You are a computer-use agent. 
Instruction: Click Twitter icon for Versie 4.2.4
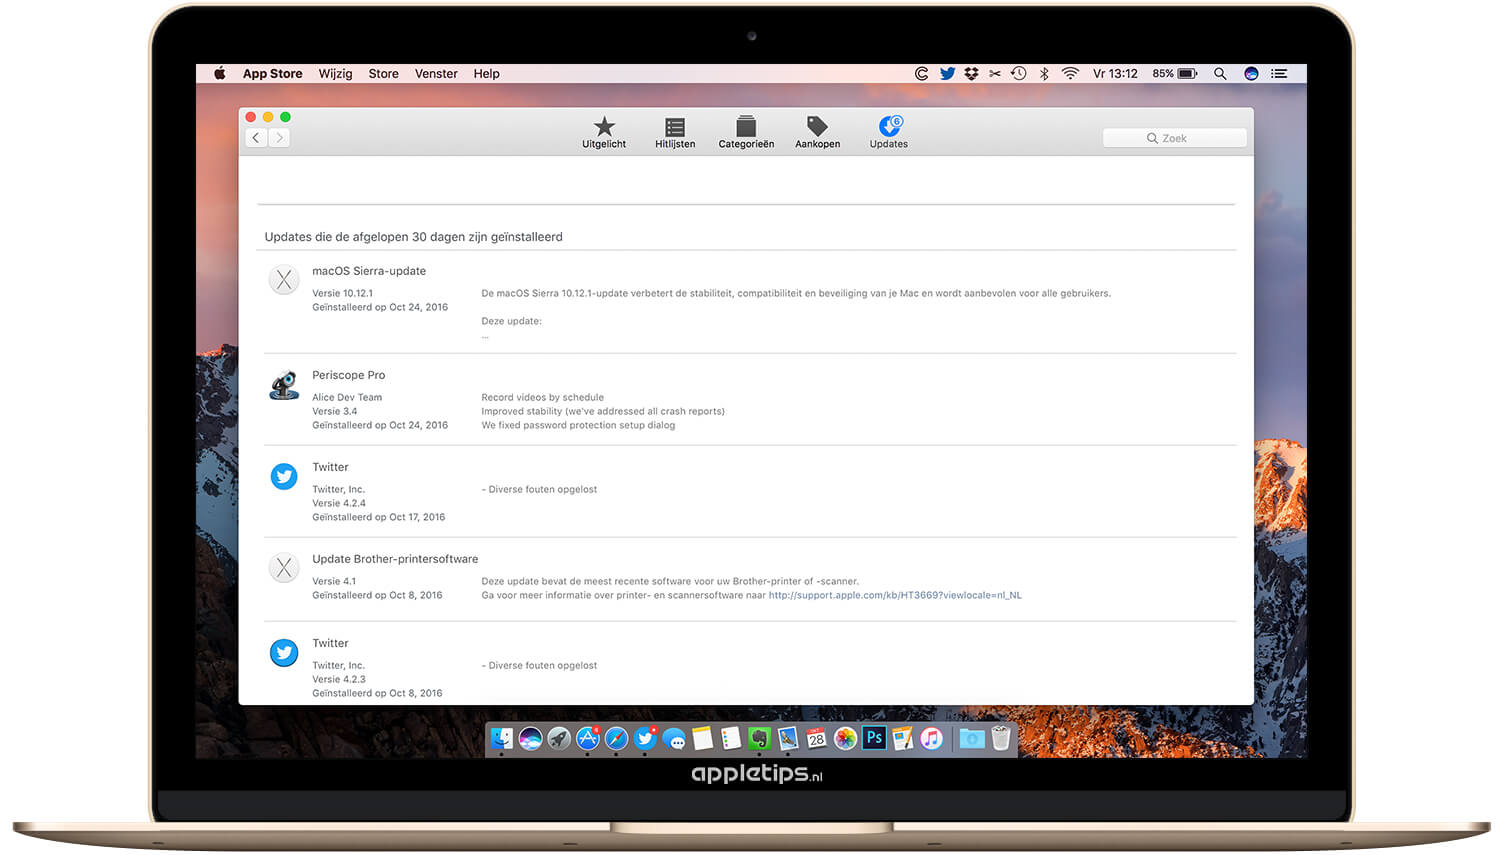click(x=284, y=476)
